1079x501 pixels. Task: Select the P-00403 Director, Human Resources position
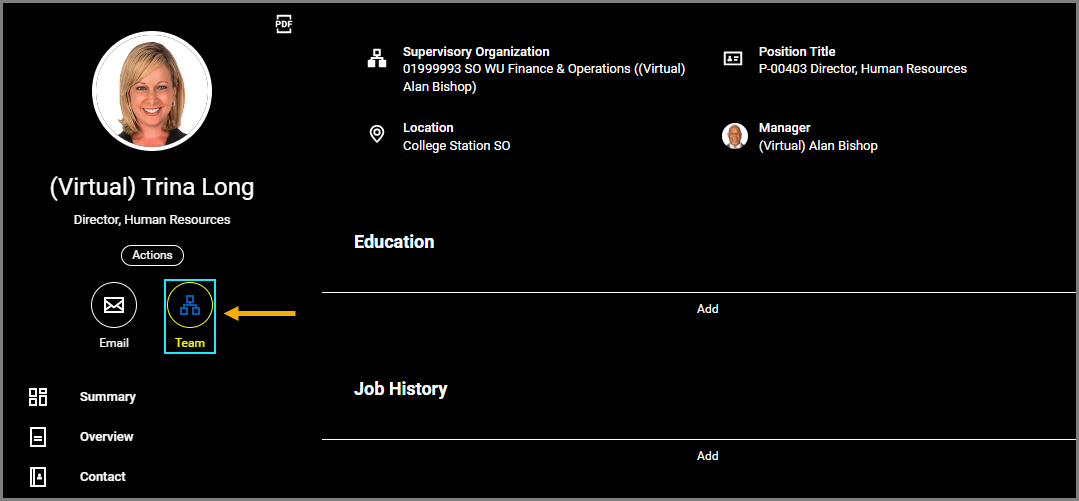coord(862,69)
